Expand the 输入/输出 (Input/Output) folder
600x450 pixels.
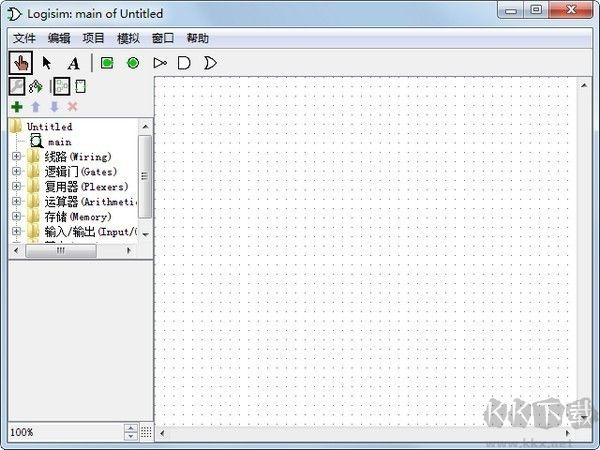[x=16, y=231]
